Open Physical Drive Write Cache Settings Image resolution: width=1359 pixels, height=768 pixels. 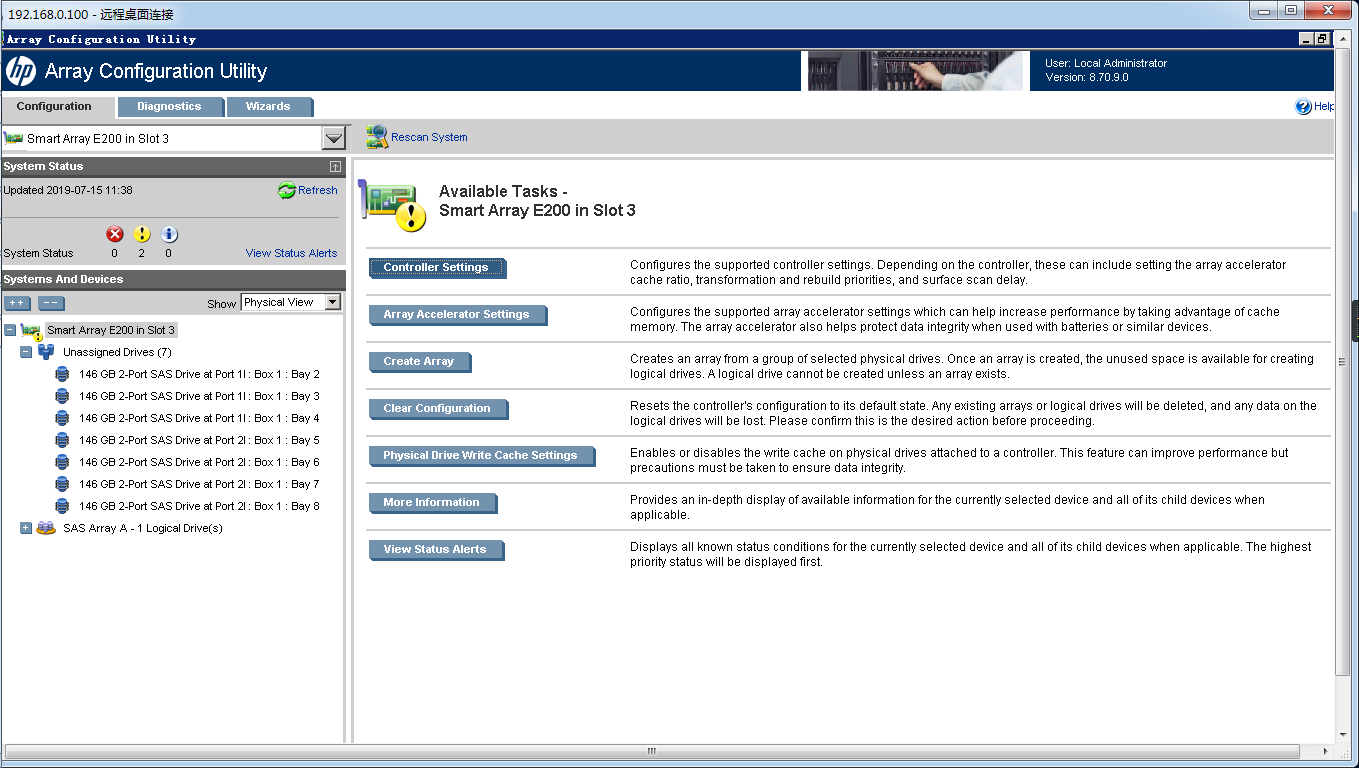coord(480,455)
